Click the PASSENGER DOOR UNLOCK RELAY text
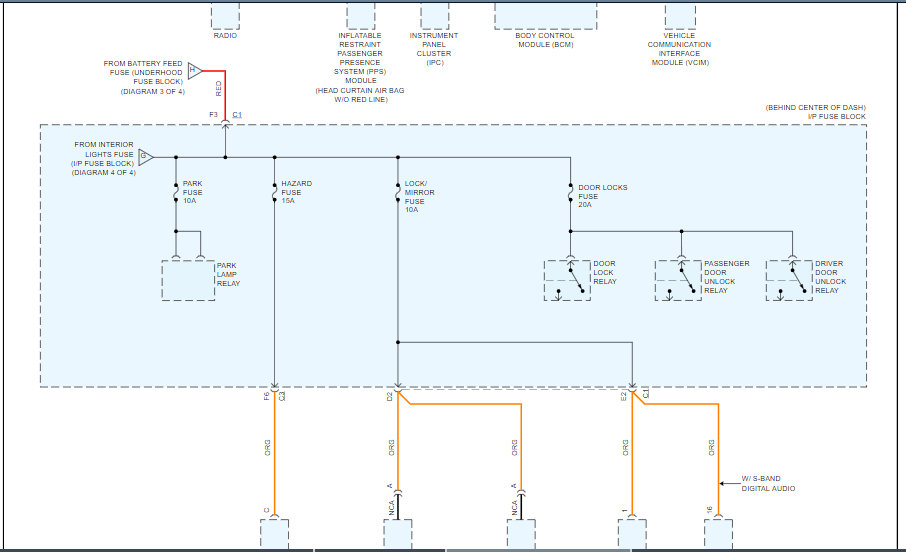The image size is (906, 552). click(x=726, y=277)
